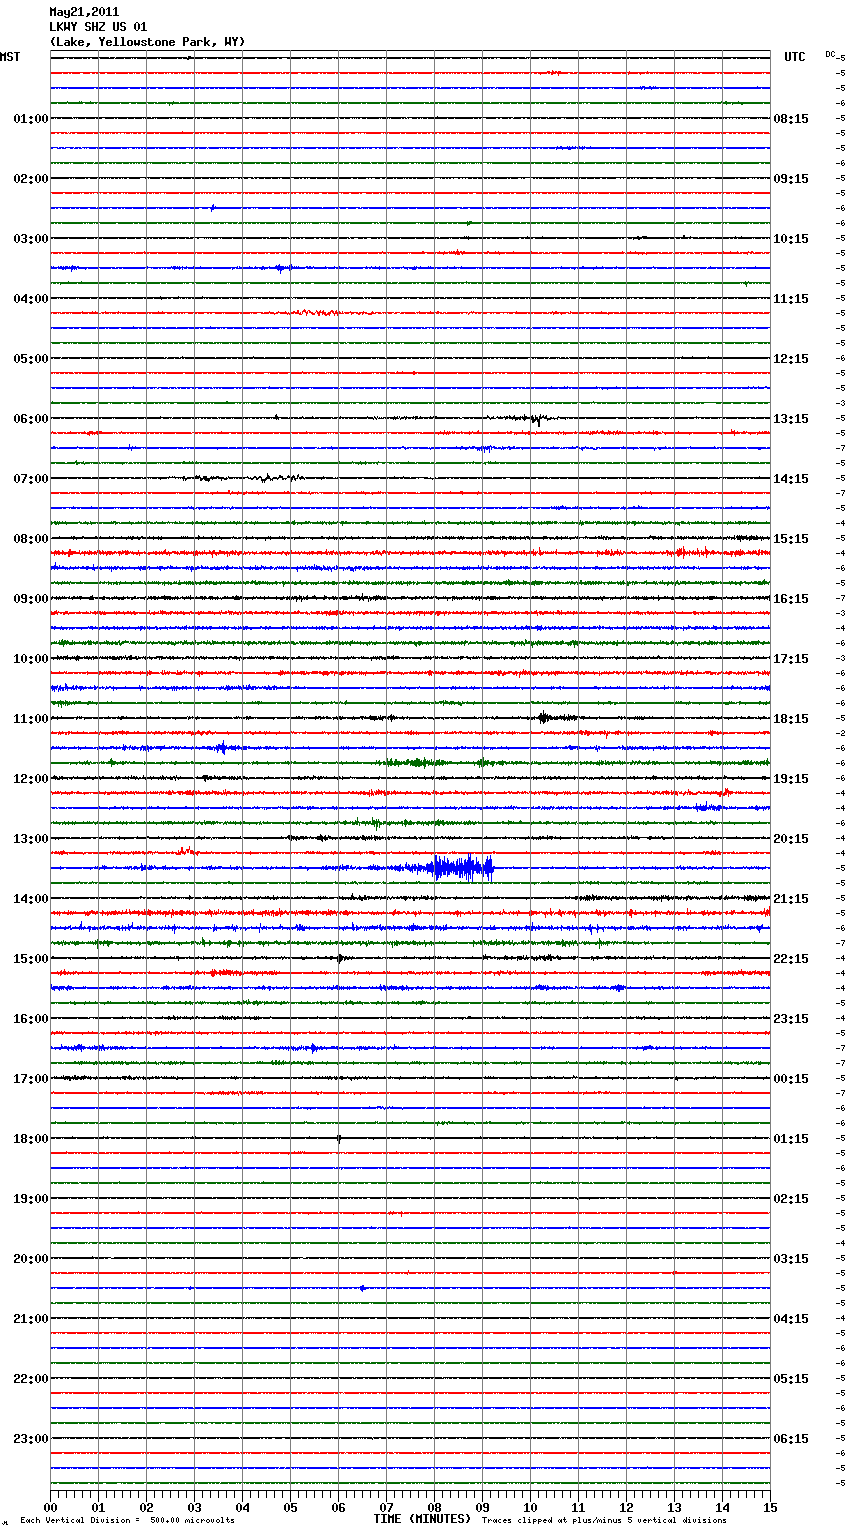Click the DC offset column header

pyautogui.click(x=830, y=54)
